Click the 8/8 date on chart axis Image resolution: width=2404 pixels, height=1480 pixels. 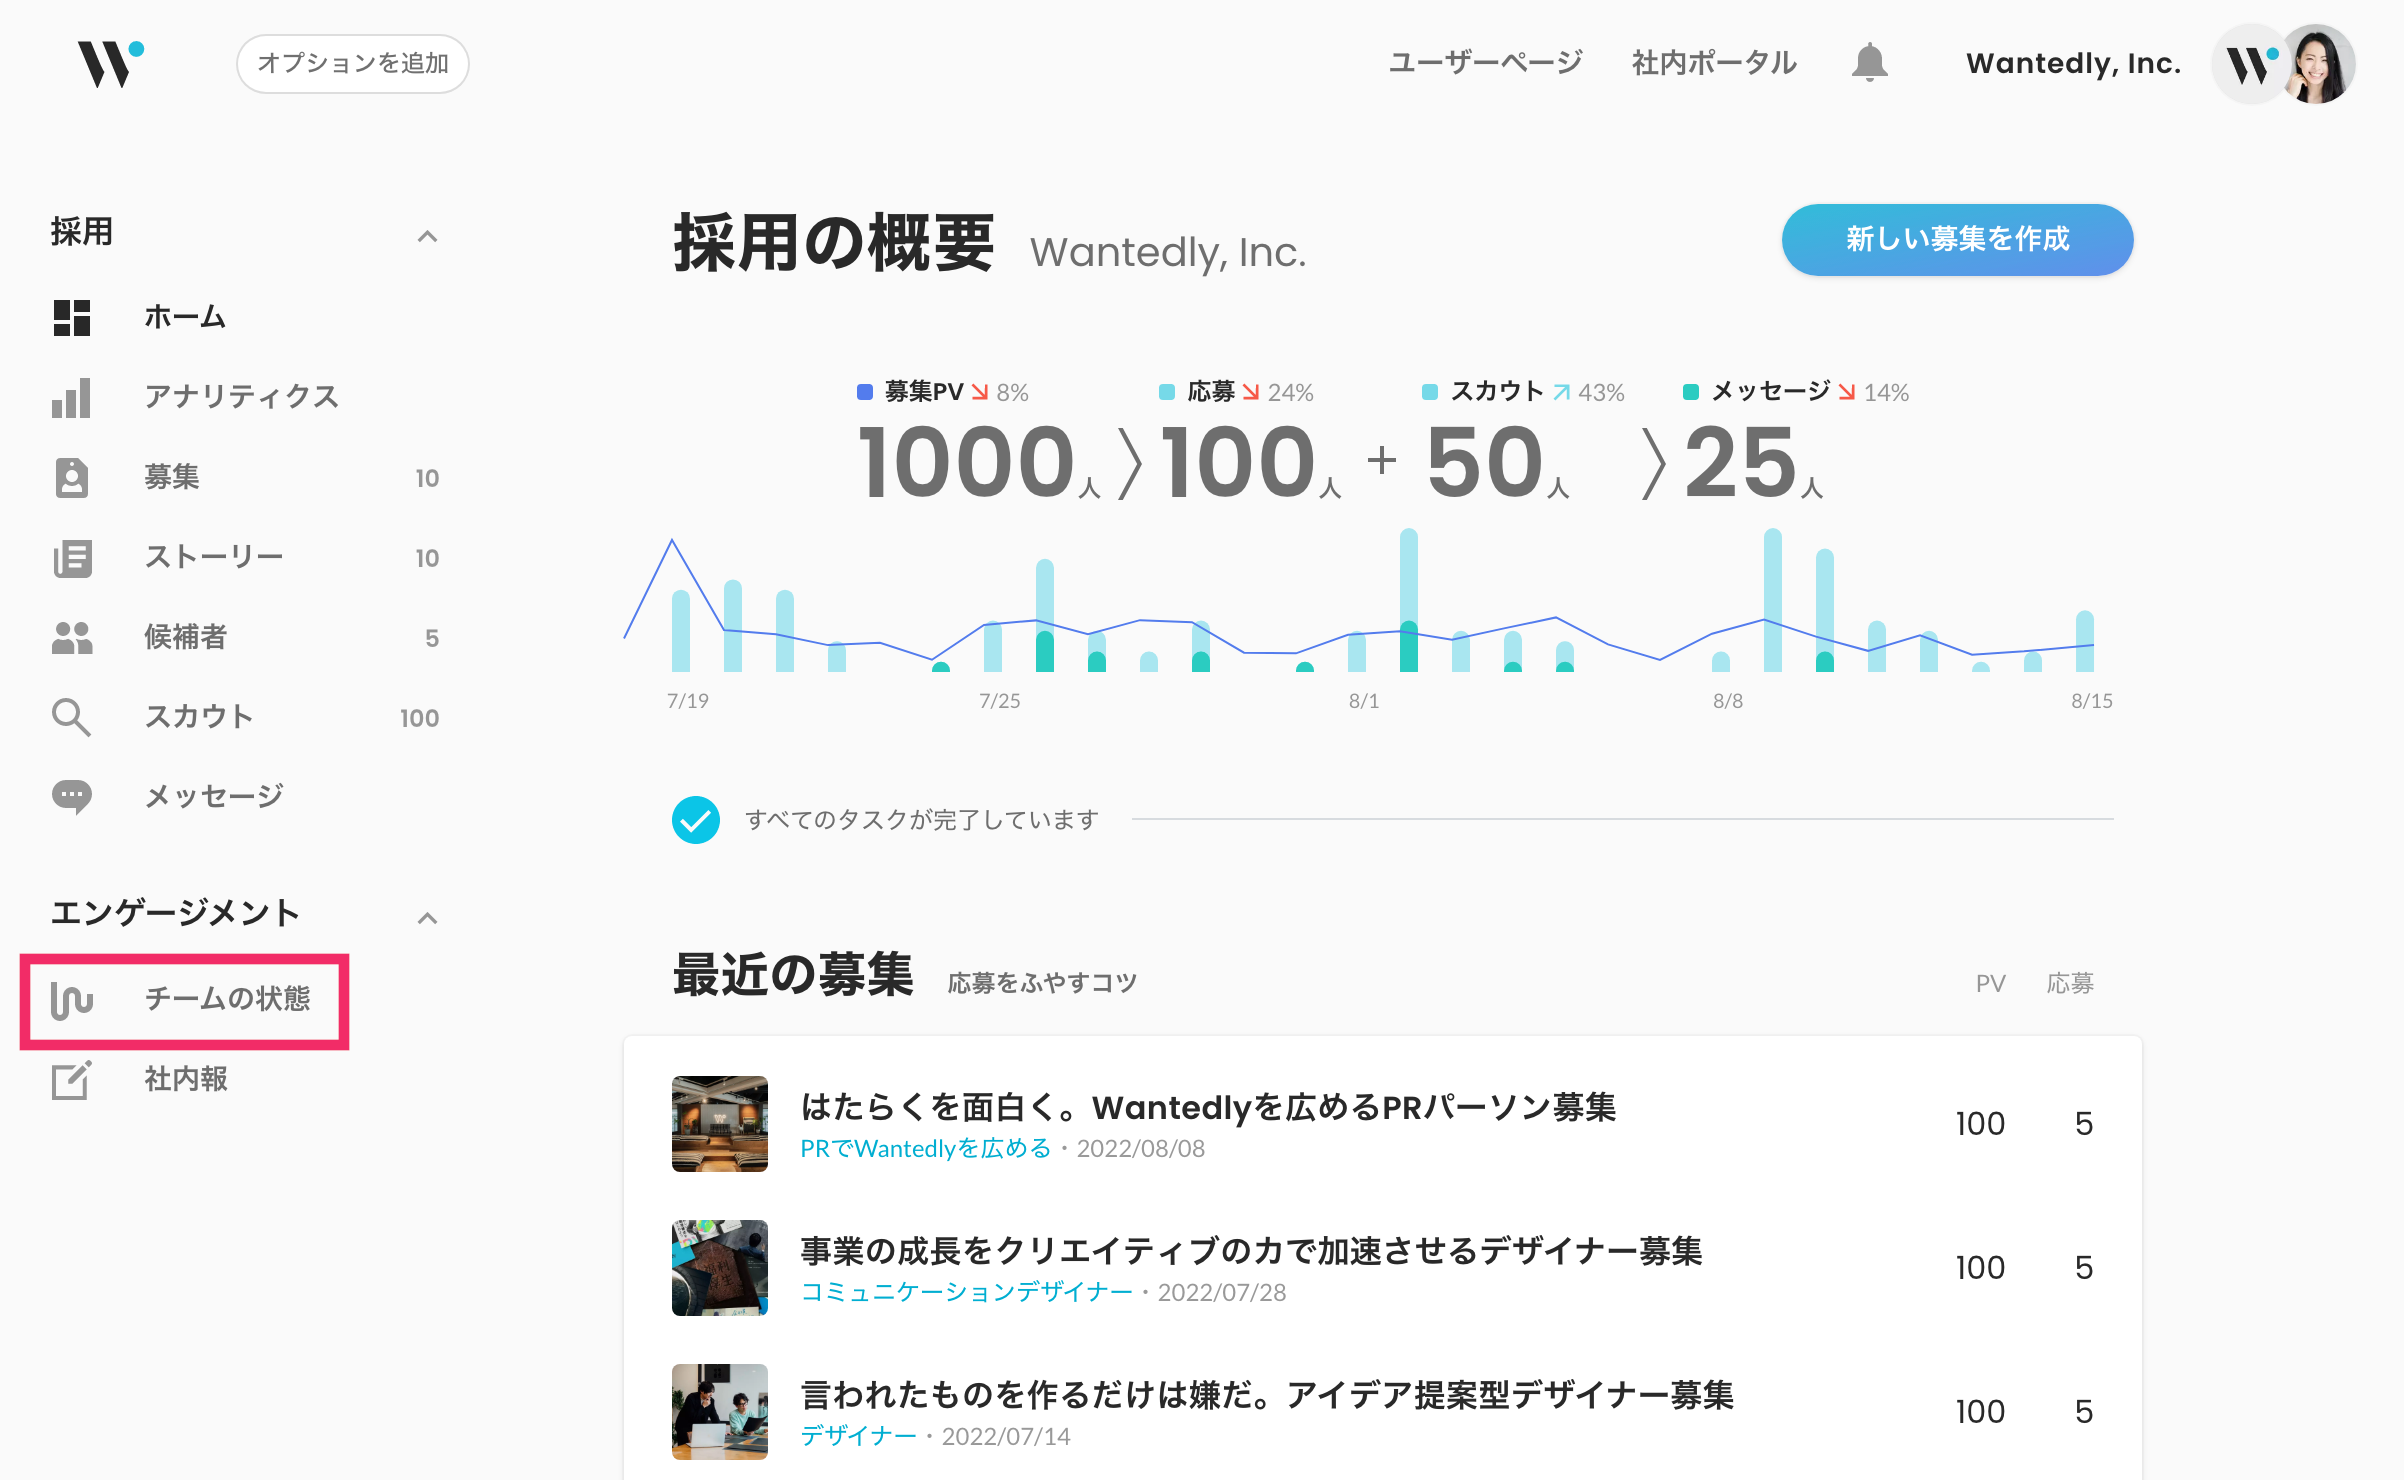(1728, 701)
